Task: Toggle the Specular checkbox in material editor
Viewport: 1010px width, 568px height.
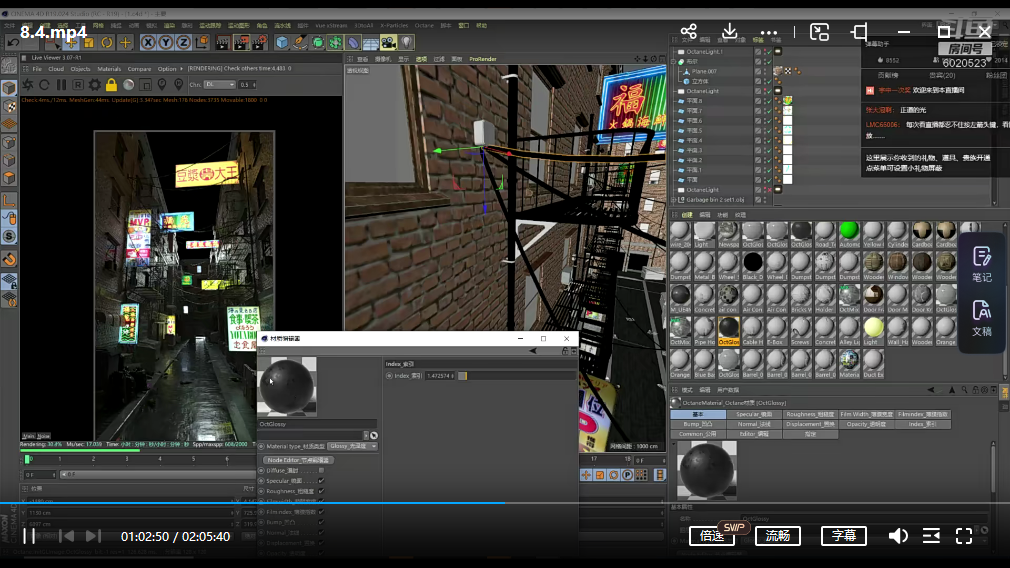Action: pyautogui.click(x=321, y=481)
